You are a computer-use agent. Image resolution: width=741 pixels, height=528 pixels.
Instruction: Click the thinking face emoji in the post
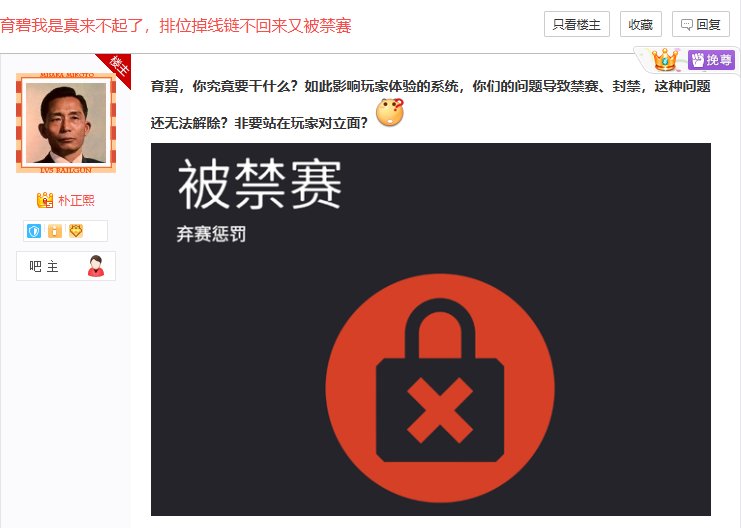(x=390, y=112)
